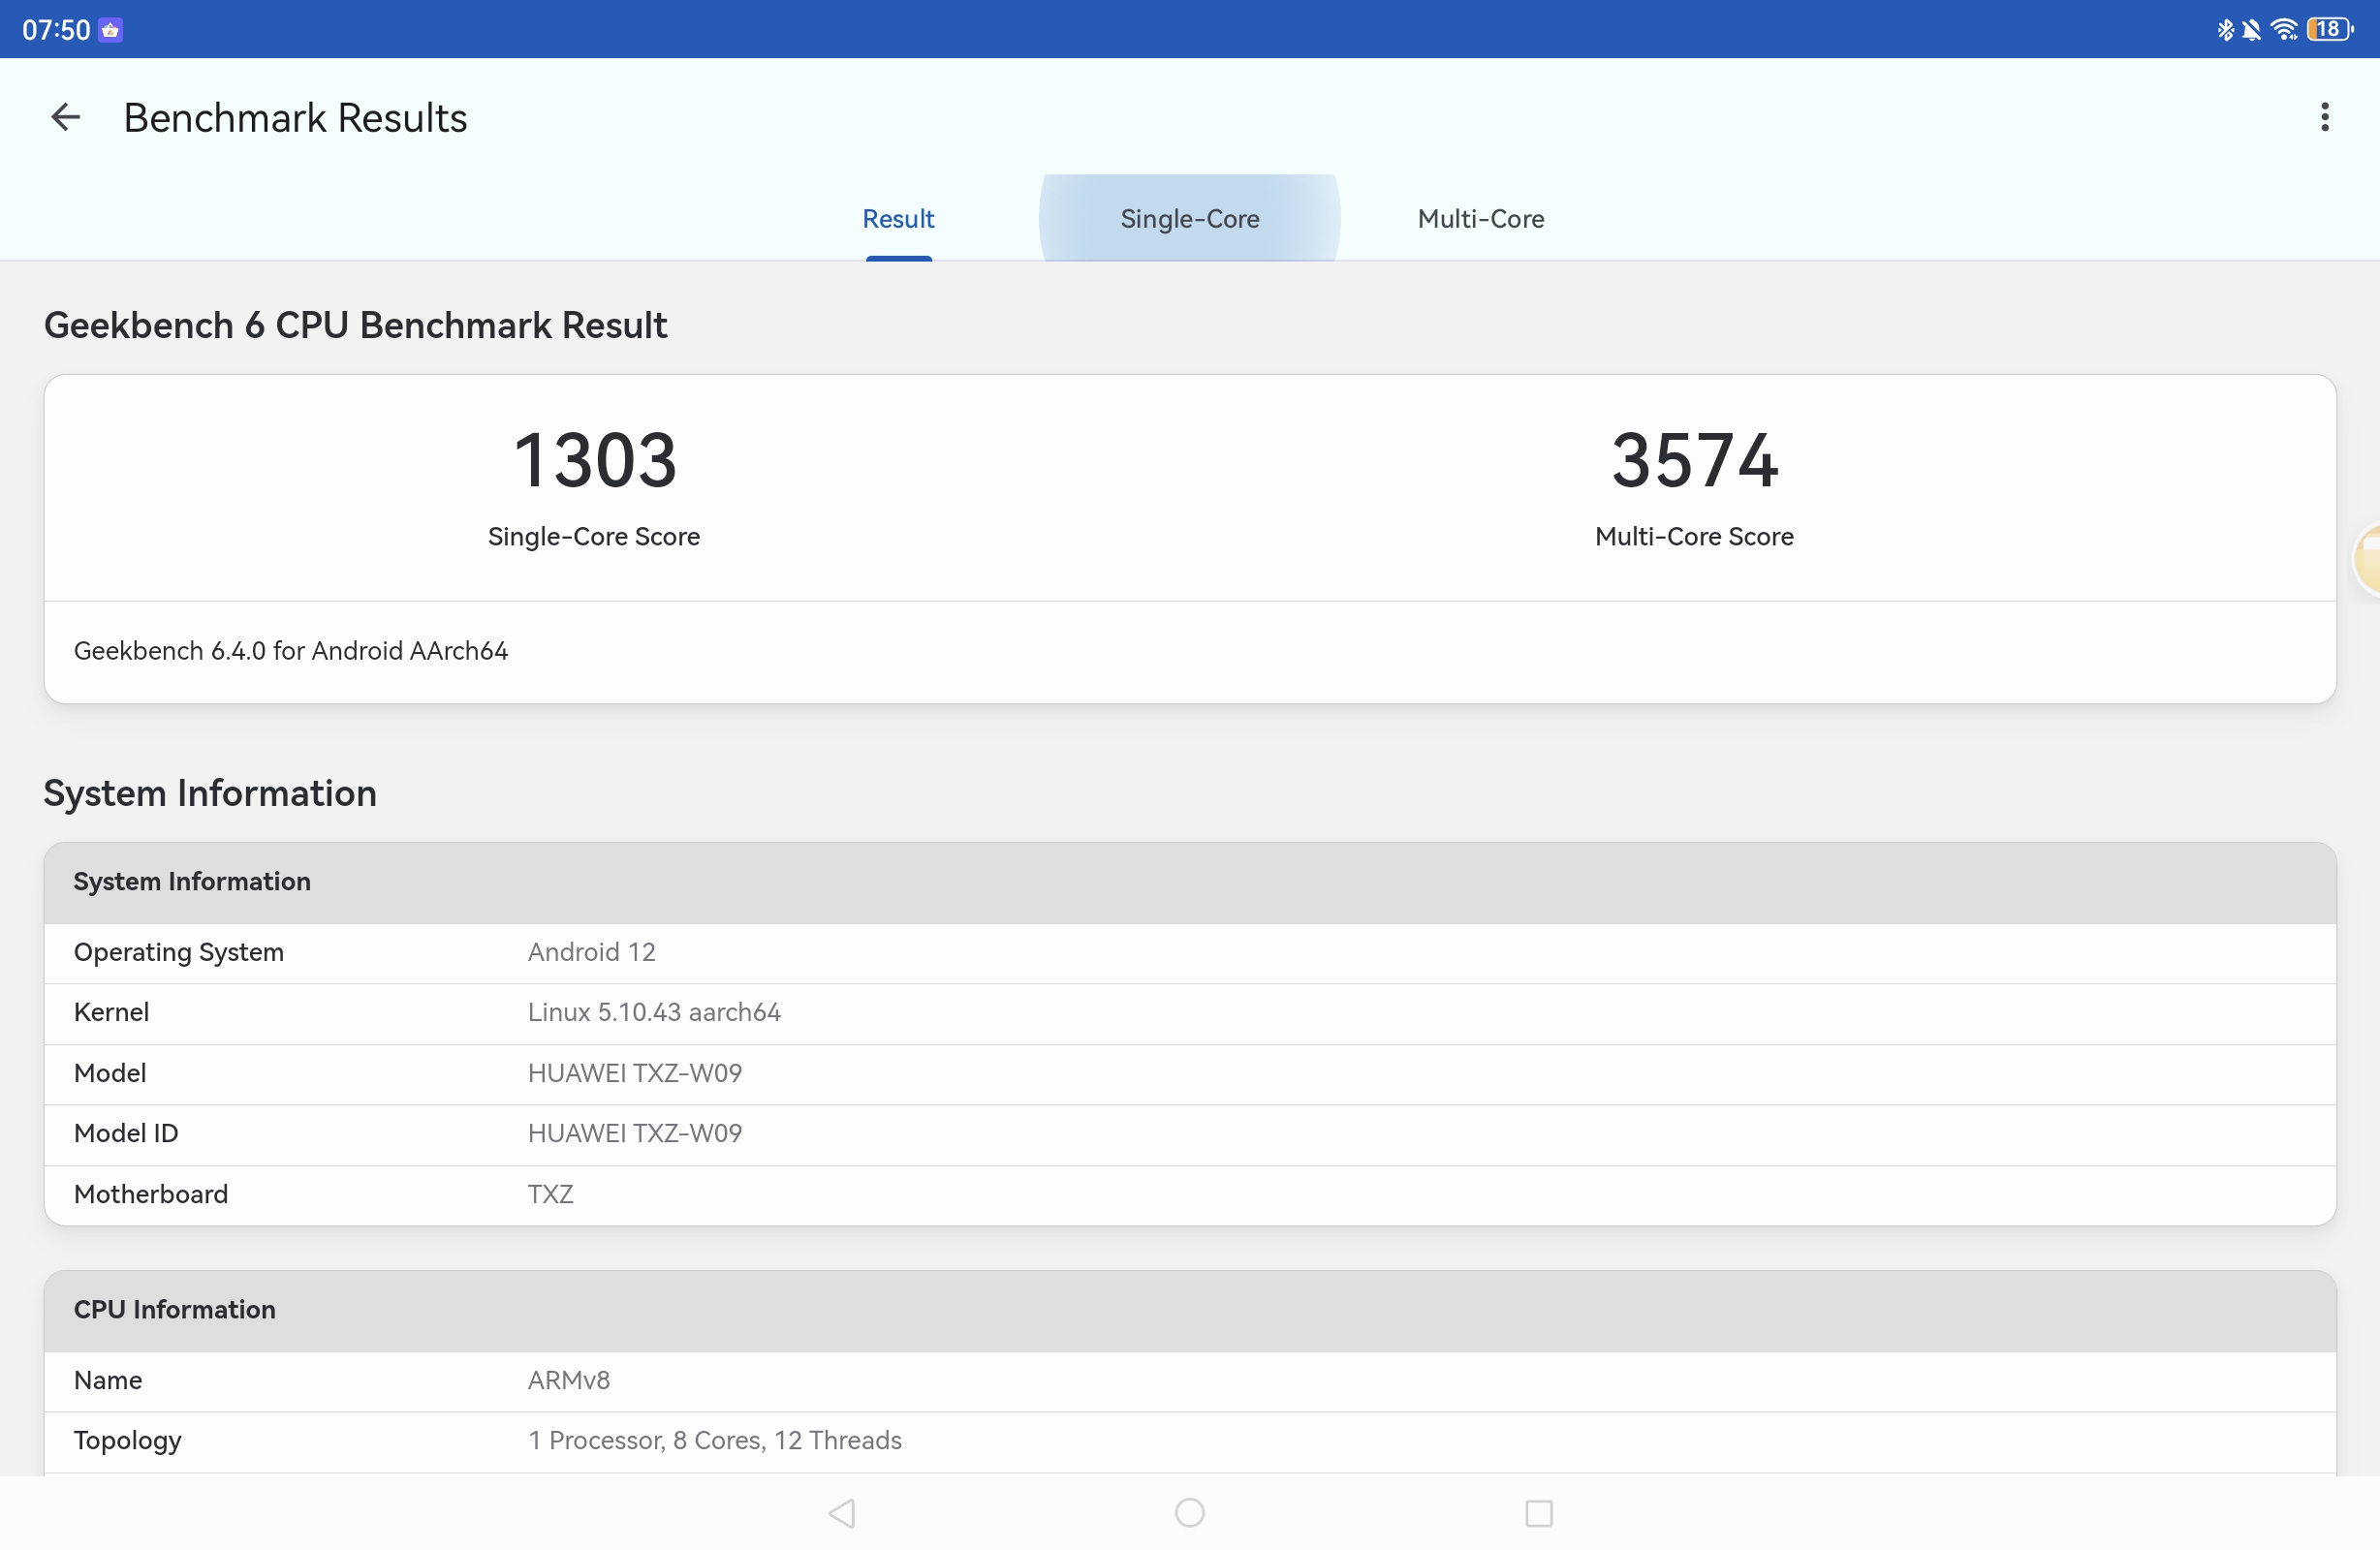This screenshot has height=1550, width=2380.
Task: Tap the CPU Name value ARMv8
Action: pyautogui.click(x=569, y=1380)
